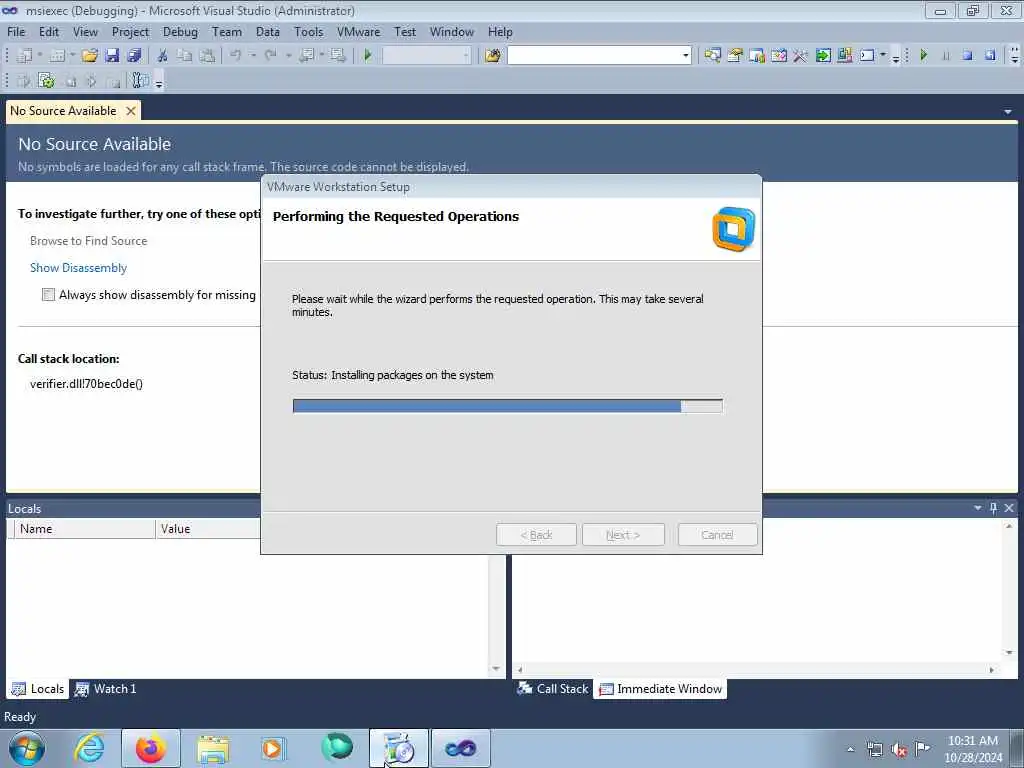Open the Tools menu

click(x=308, y=32)
